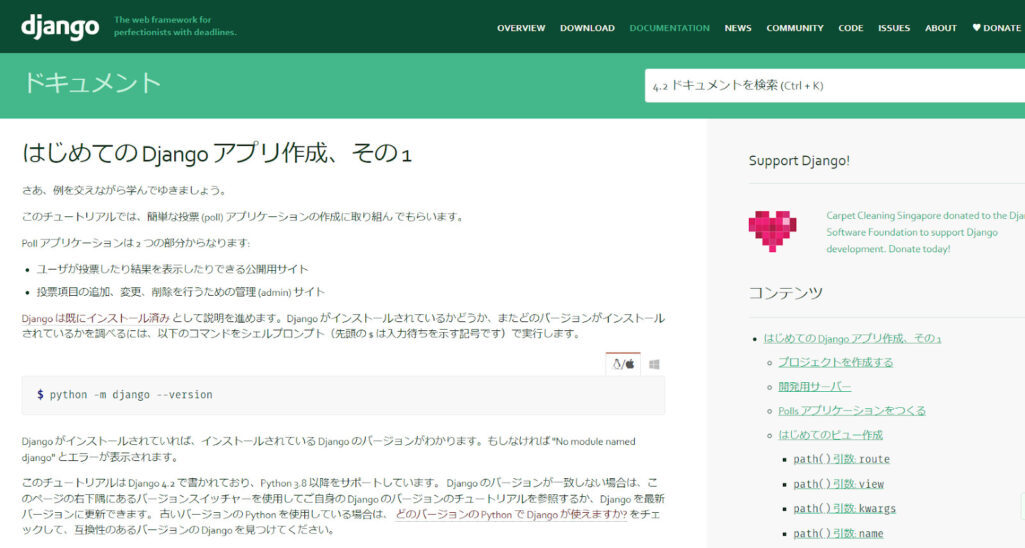Open the CODE menu item
This screenshot has width=1025, height=548.
tap(850, 28)
